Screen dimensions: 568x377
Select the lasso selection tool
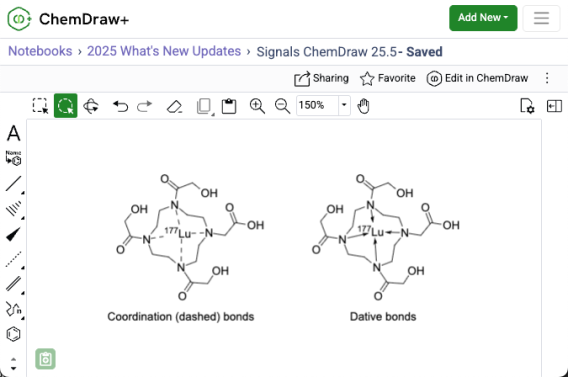(66, 106)
